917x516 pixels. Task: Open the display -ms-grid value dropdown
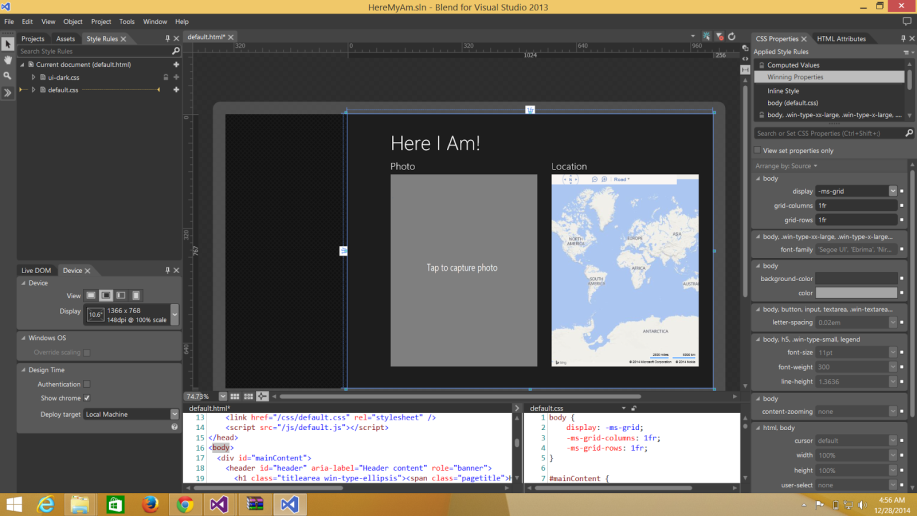pyautogui.click(x=892, y=191)
